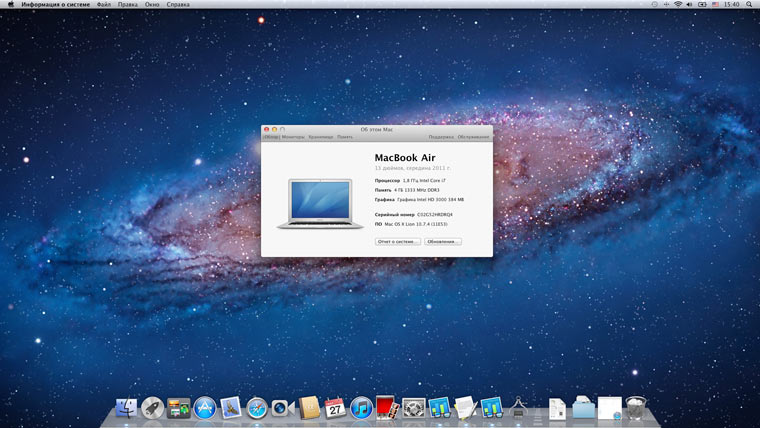Open Photo Booth icon in Dock
Image resolution: width=760 pixels, height=428 pixels.
point(387,408)
